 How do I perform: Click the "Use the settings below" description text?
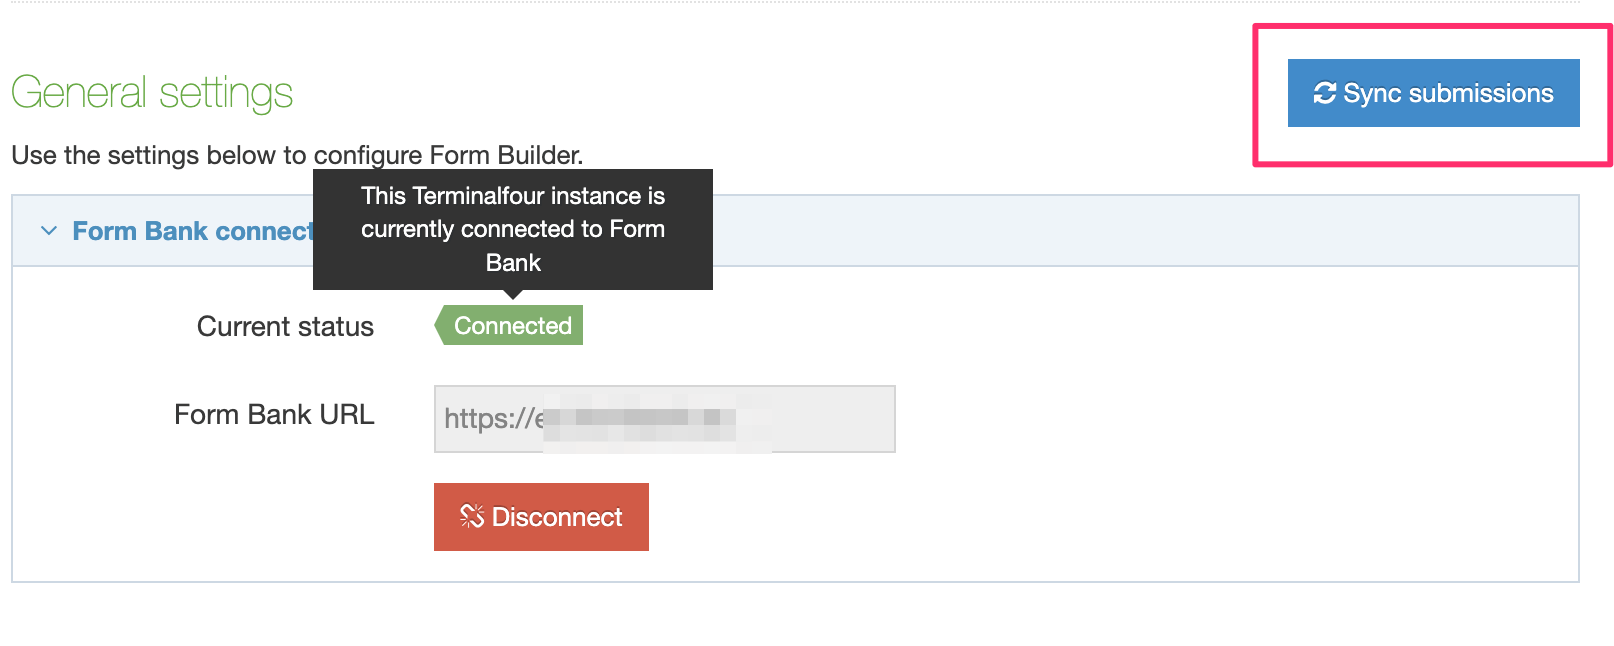coord(297,156)
